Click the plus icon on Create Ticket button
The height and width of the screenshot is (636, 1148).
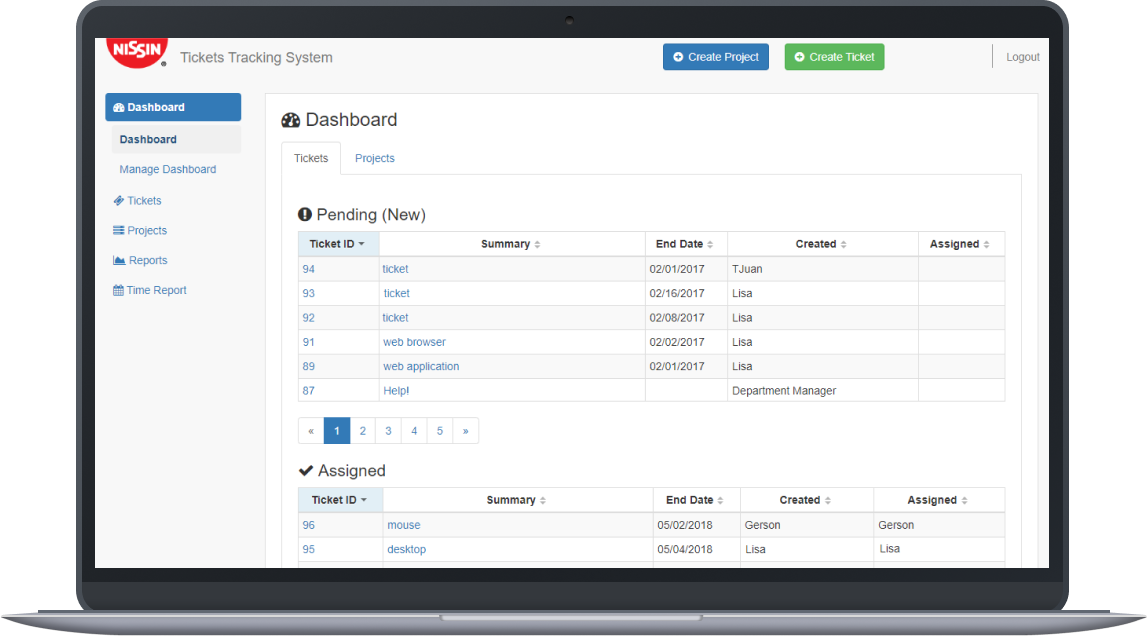(x=800, y=57)
